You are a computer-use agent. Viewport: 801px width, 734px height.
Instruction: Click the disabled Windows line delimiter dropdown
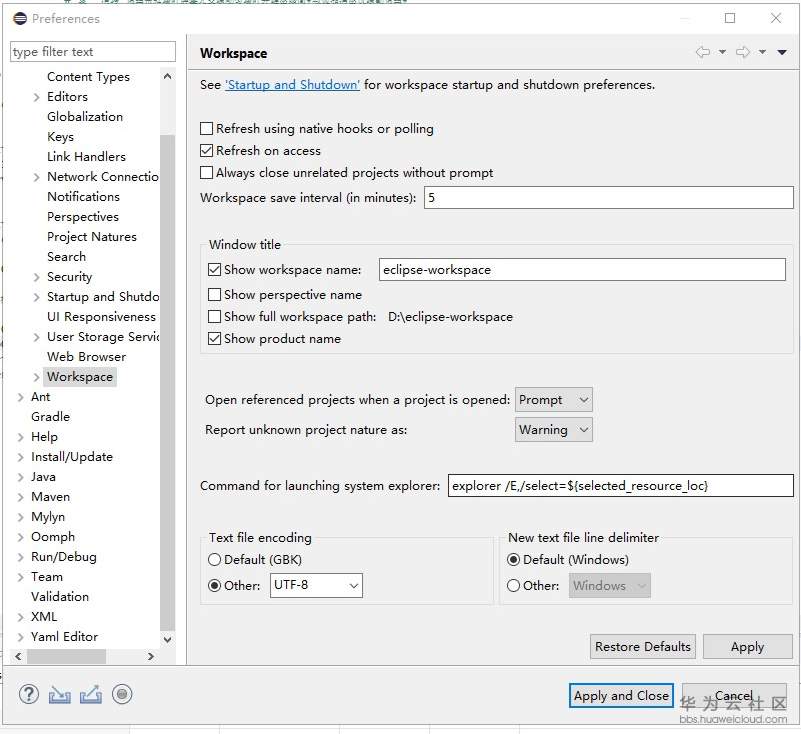(x=610, y=585)
